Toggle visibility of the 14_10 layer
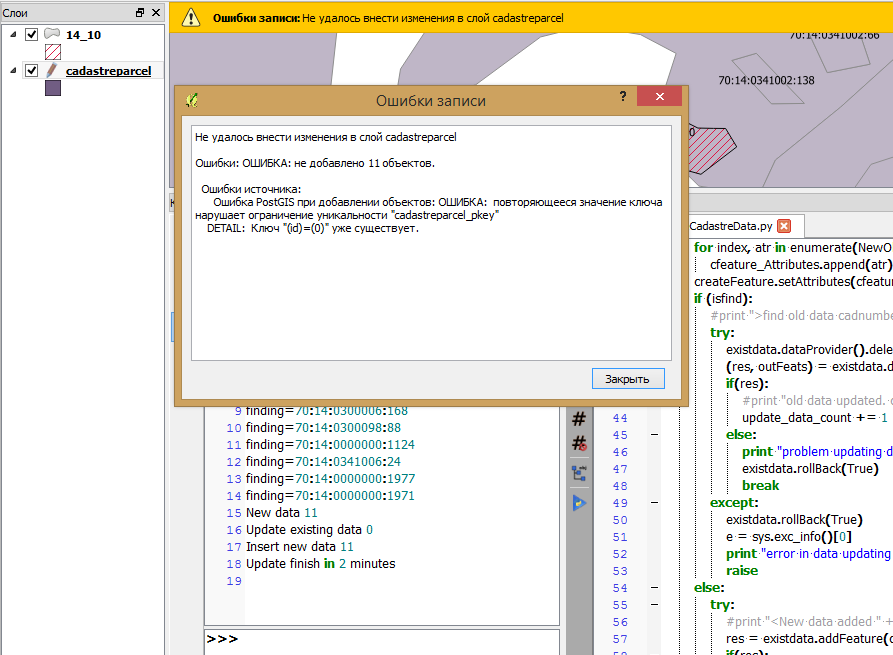893x655 pixels. coord(31,35)
